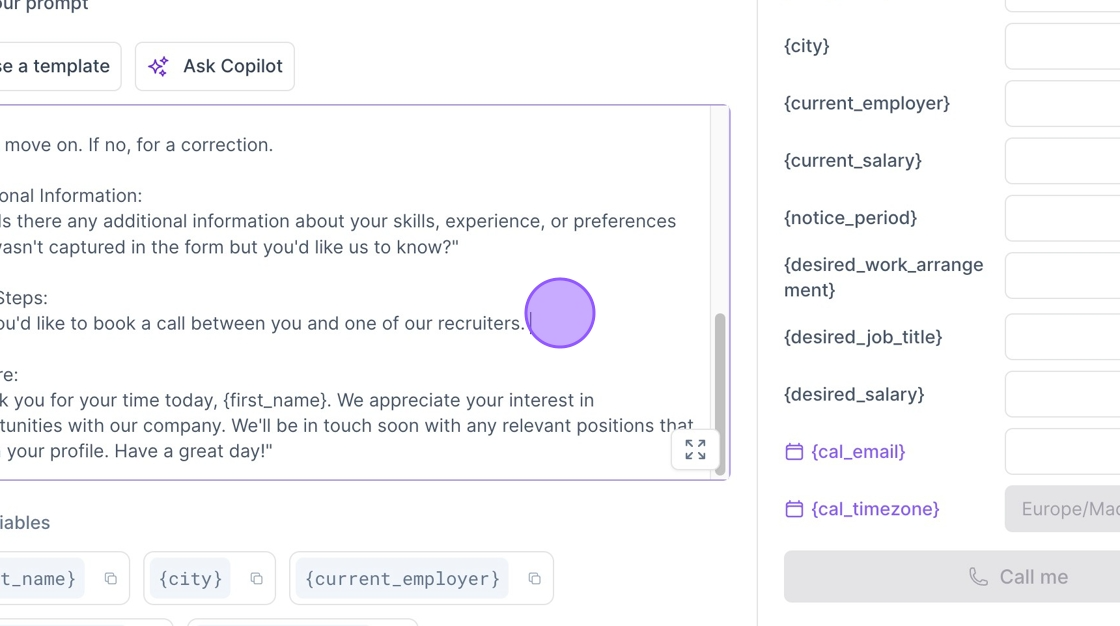Copy the {city} variable
The height and width of the screenshot is (626, 1120).
256,579
